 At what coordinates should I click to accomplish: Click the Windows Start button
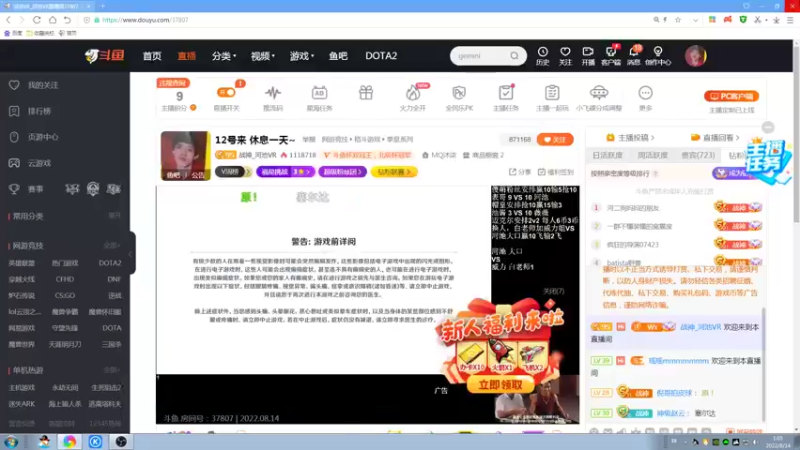(x=11, y=442)
